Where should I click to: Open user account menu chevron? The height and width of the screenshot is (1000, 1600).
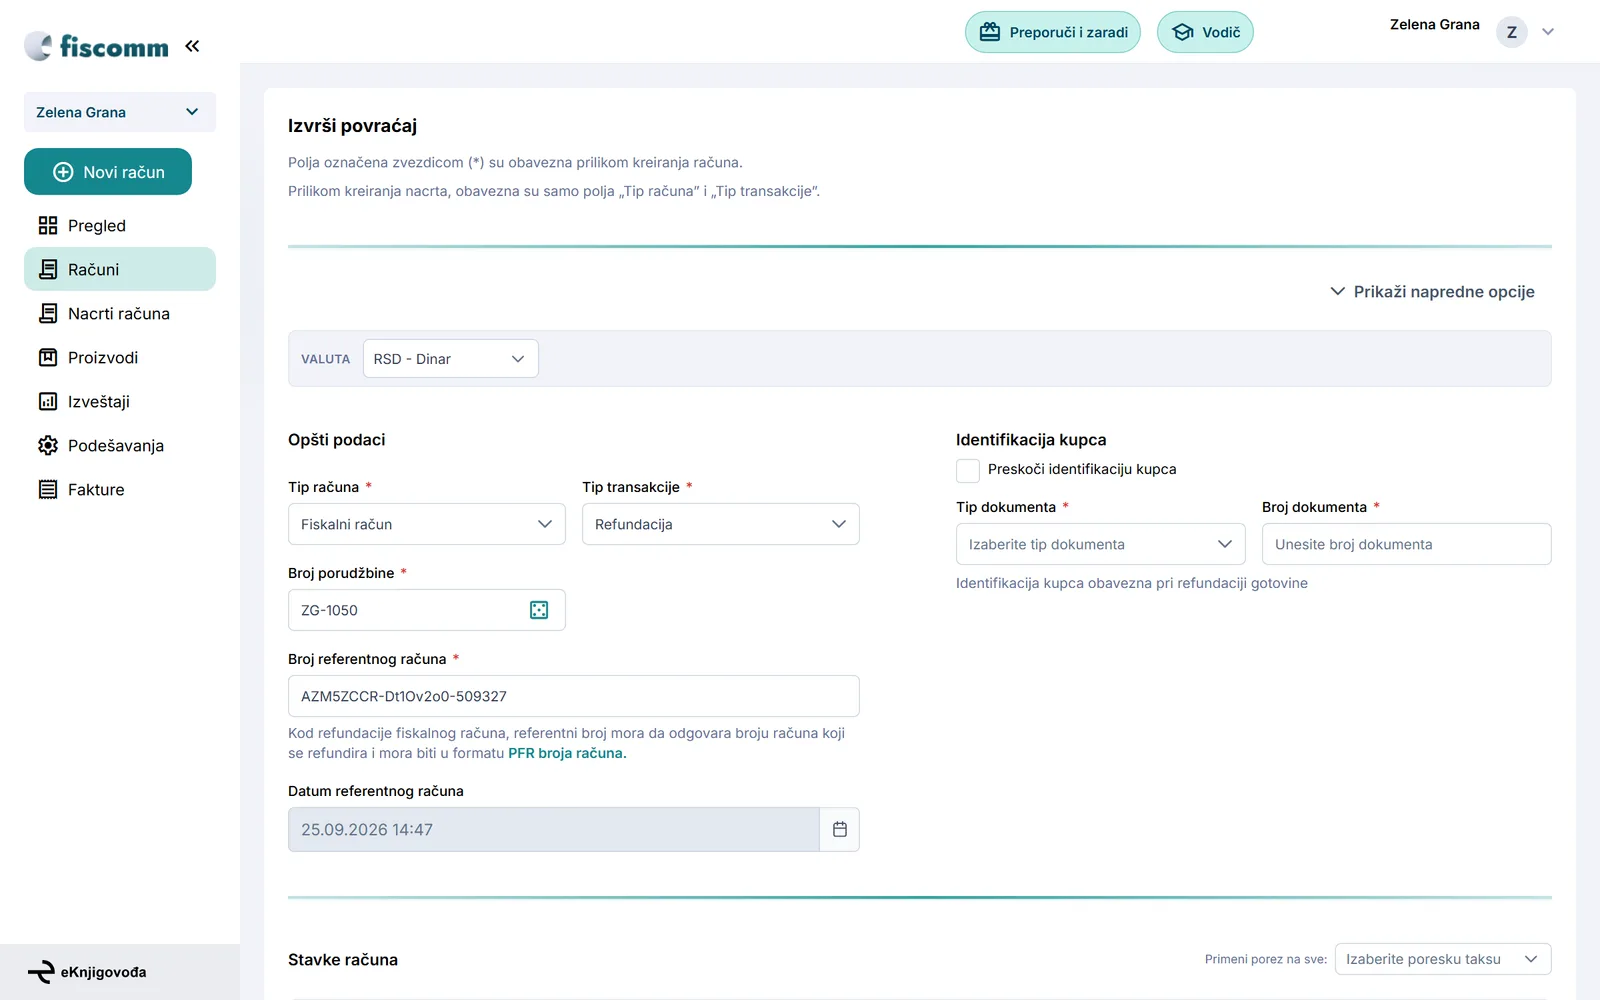tap(1548, 32)
